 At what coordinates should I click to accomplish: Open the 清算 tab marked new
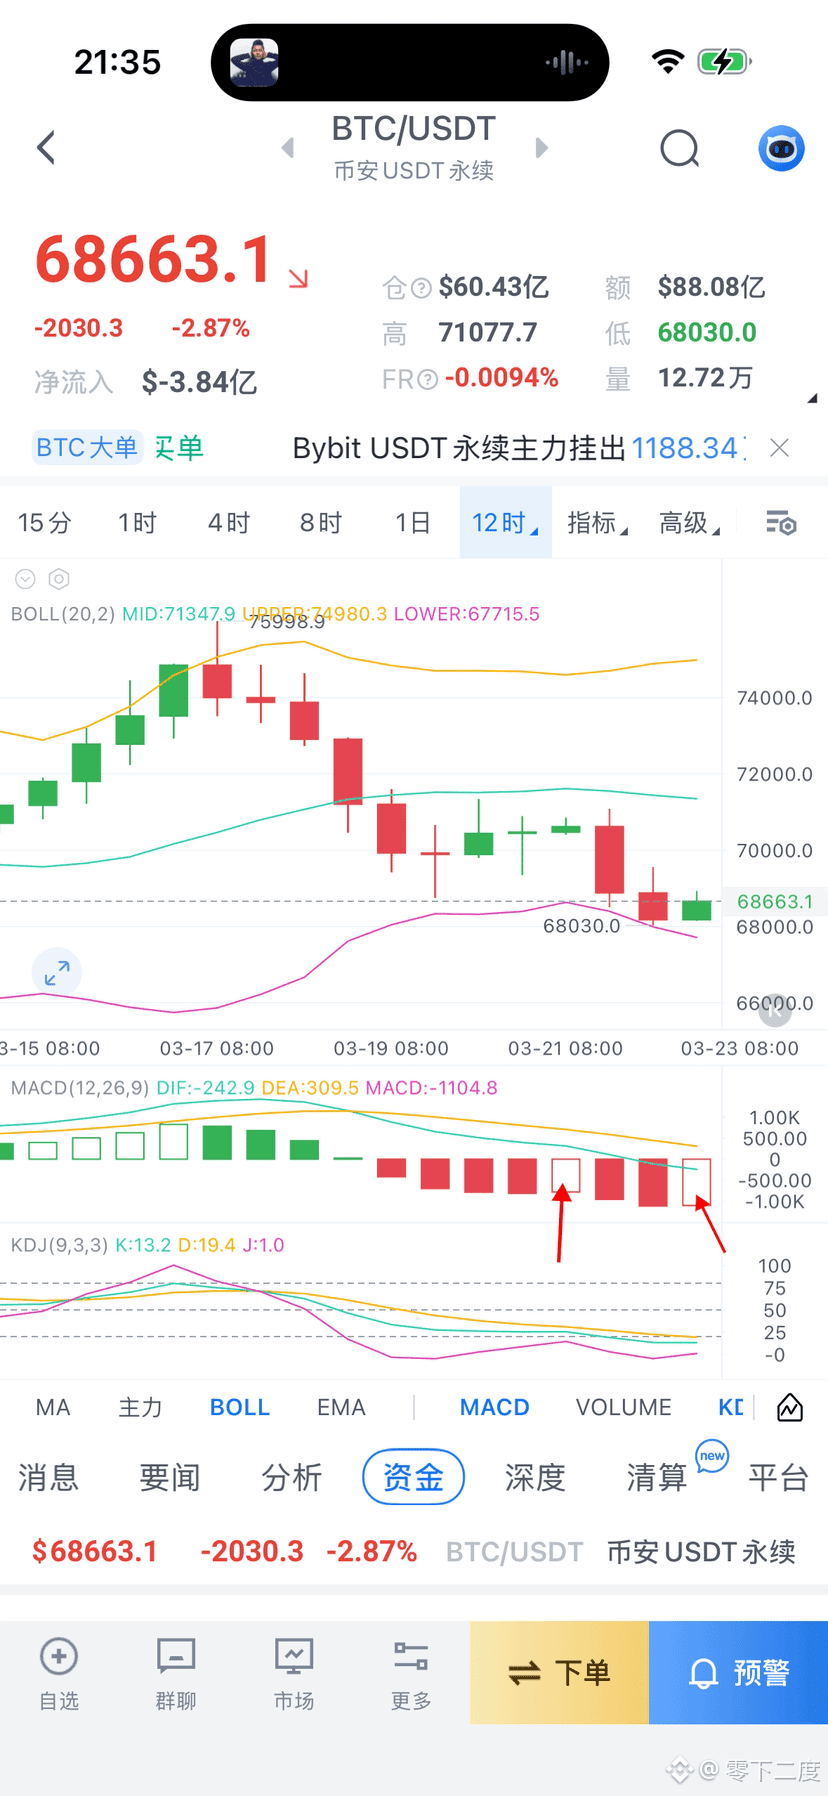click(x=658, y=1478)
